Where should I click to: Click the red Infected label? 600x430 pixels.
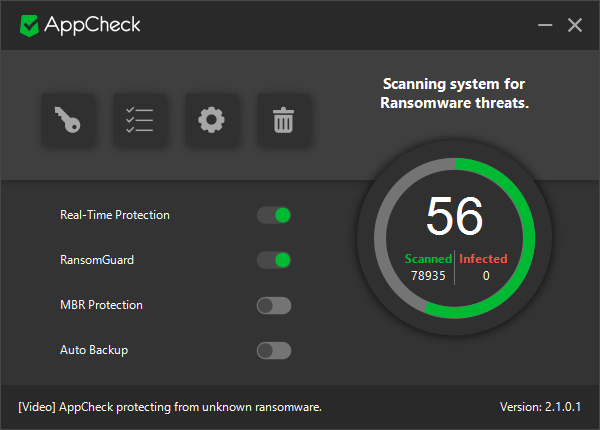(x=483, y=259)
